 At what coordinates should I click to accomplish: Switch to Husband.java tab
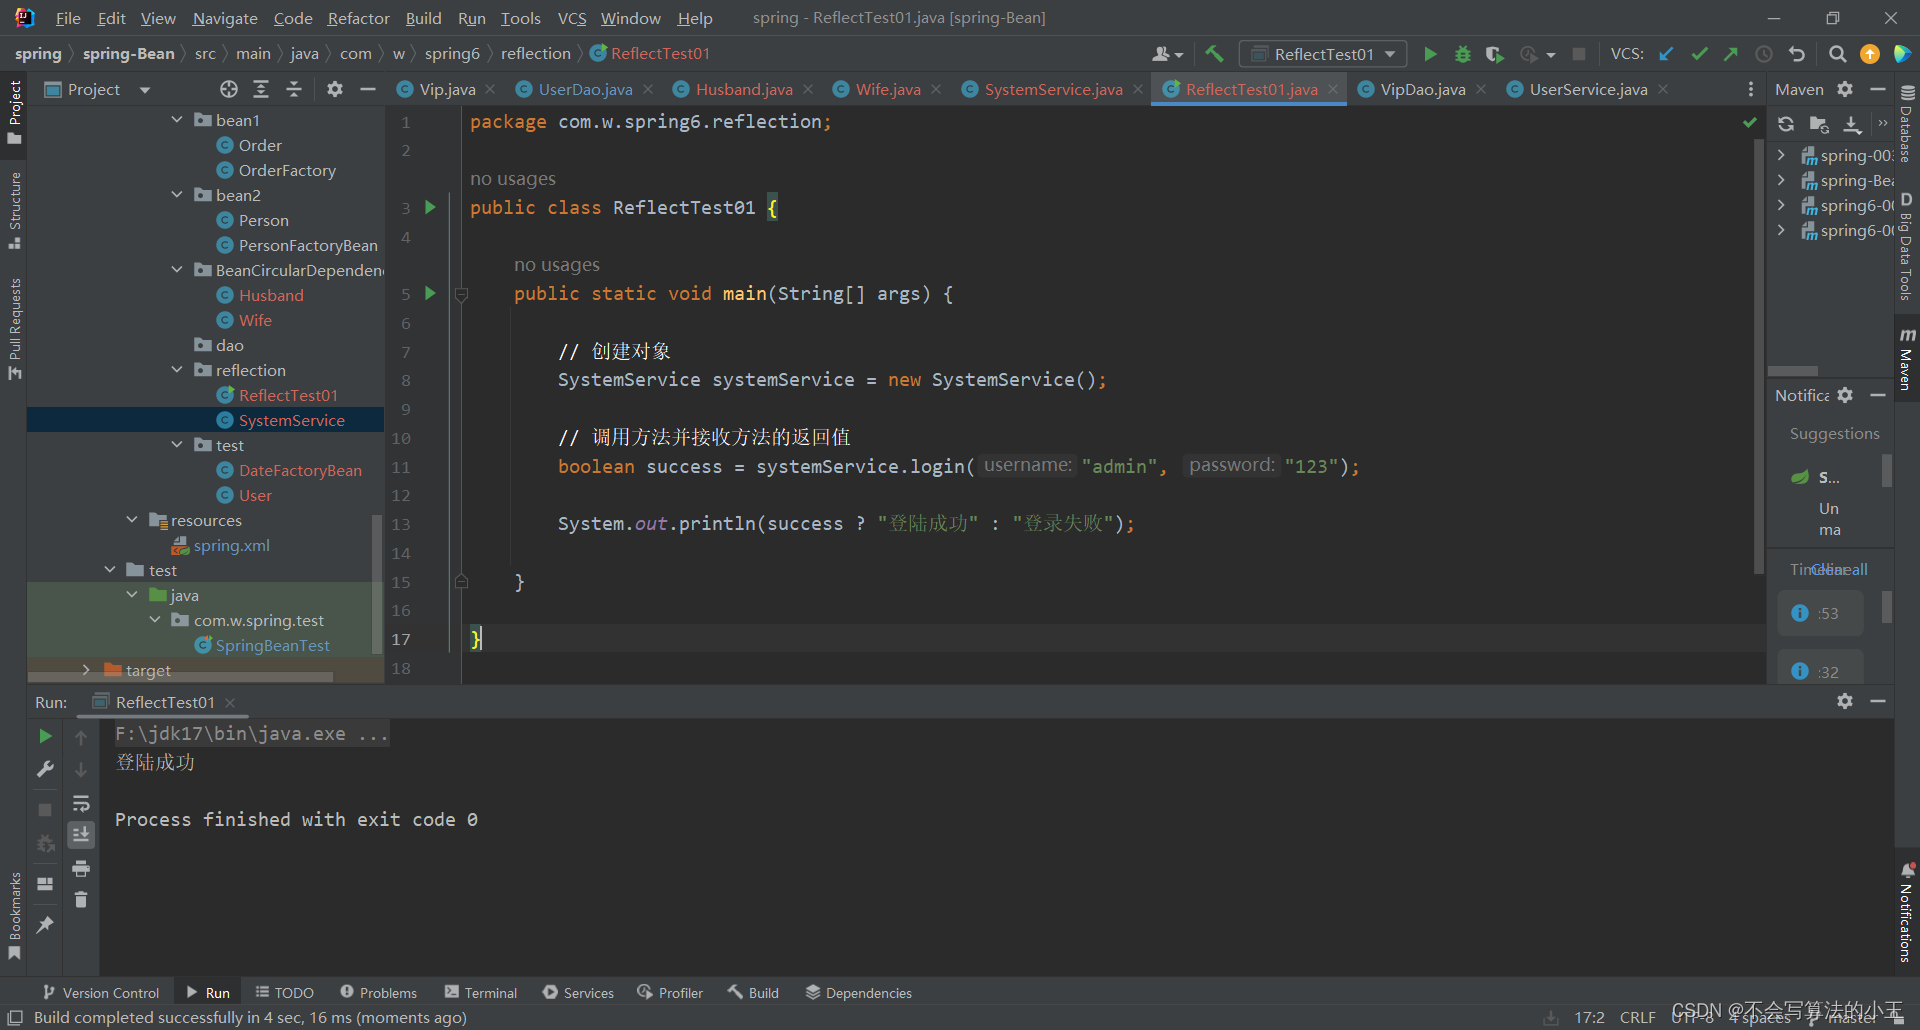coord(743,89)
